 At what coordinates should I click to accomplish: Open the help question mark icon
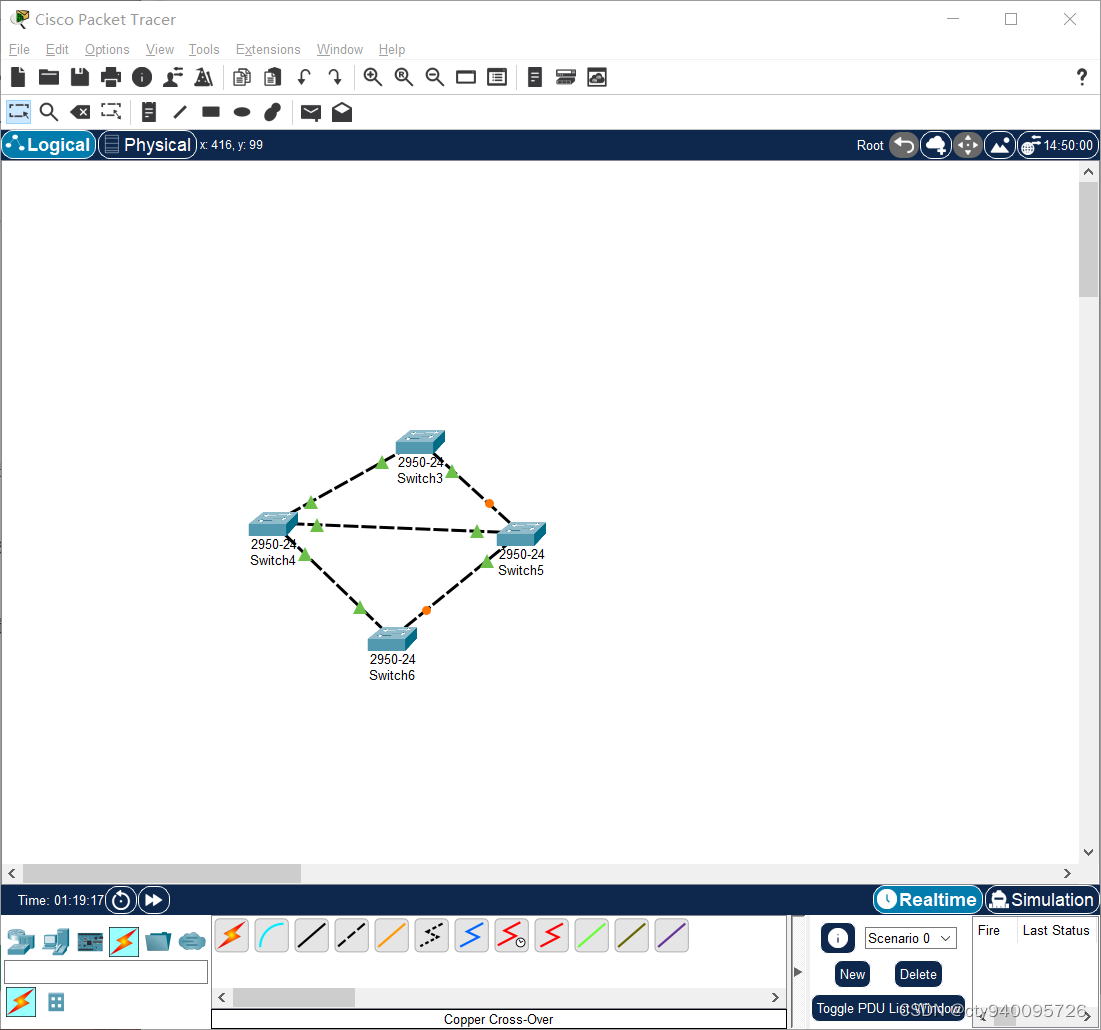tap(1081, 77)
